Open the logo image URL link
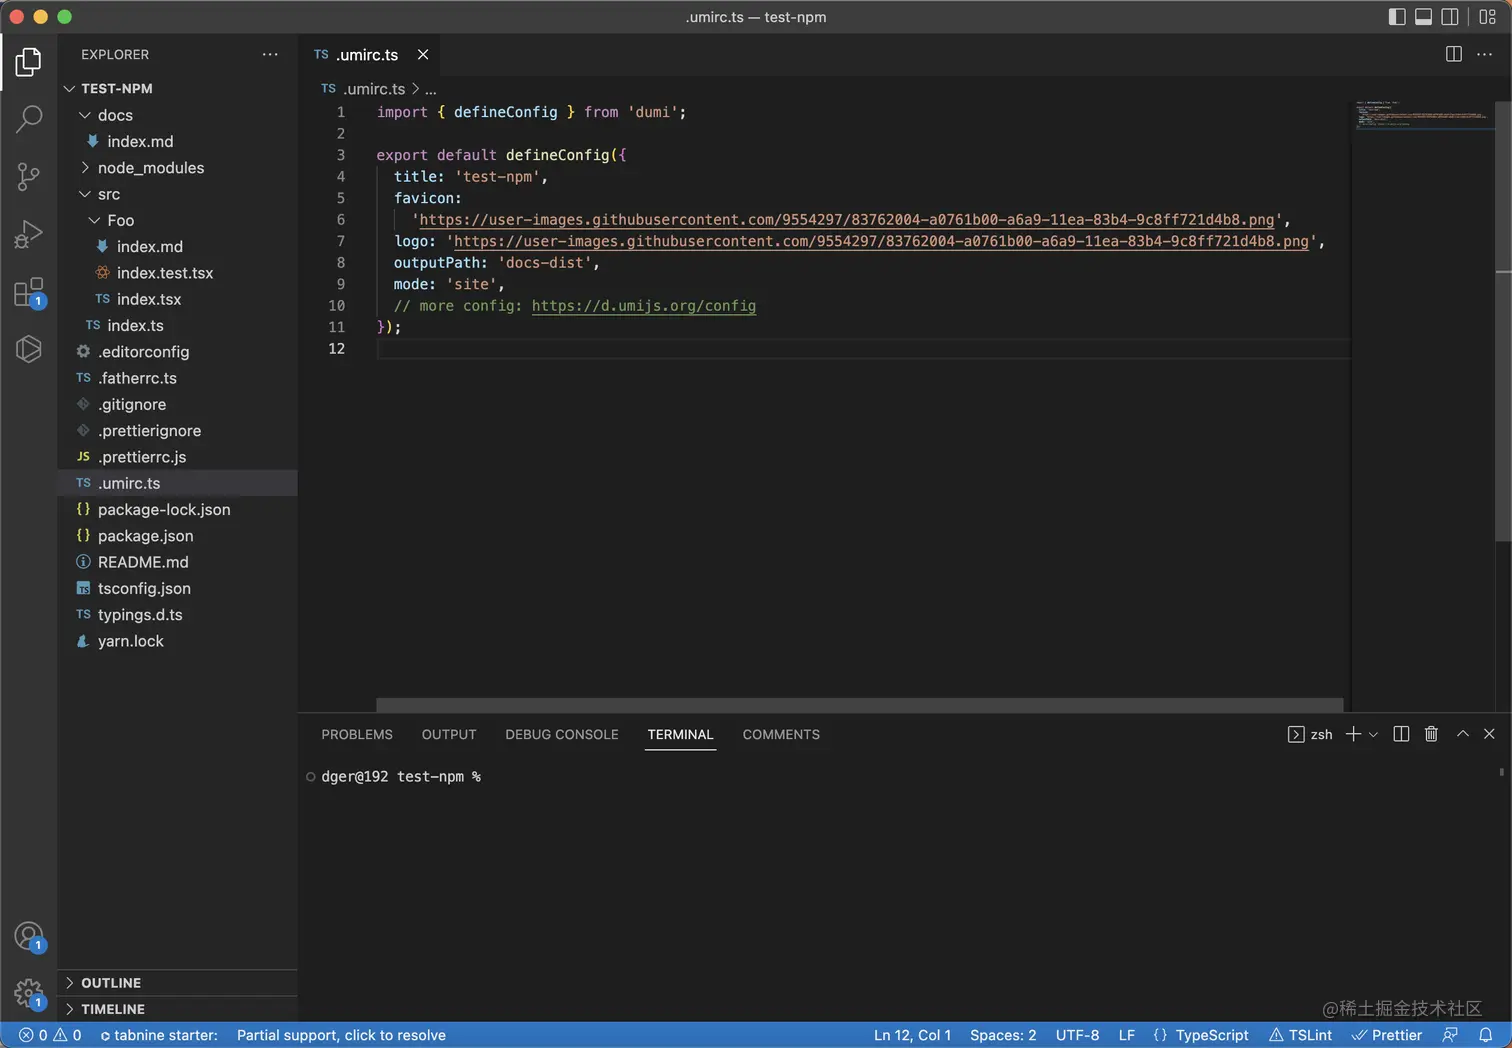Image resolution: width=1512 pixels, height=1048 pixels. click(881, 241)
